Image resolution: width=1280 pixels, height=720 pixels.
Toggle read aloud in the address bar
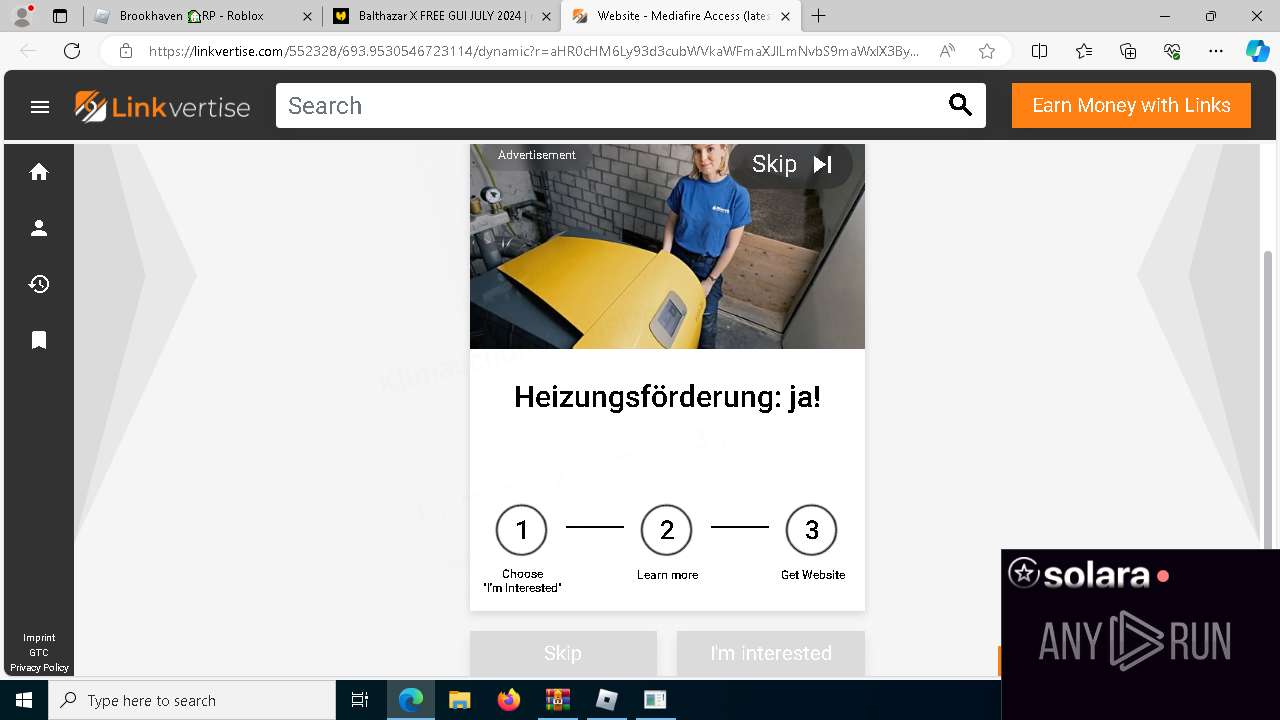(x=947, y=51)
